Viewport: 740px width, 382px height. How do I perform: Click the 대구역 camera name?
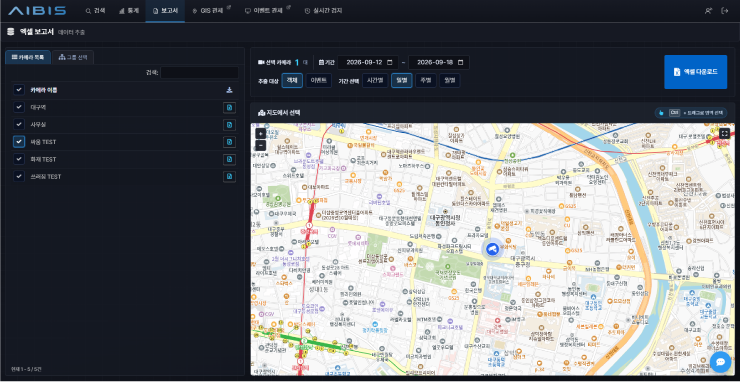[38, 108]
